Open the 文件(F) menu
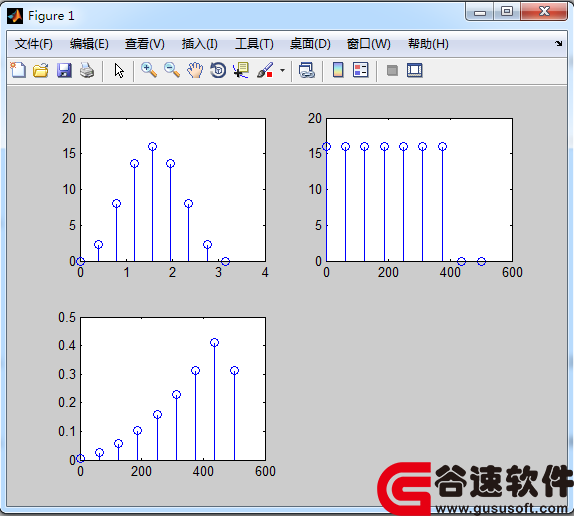The width and height of the screenshot is (574, 516). point(34,44)
